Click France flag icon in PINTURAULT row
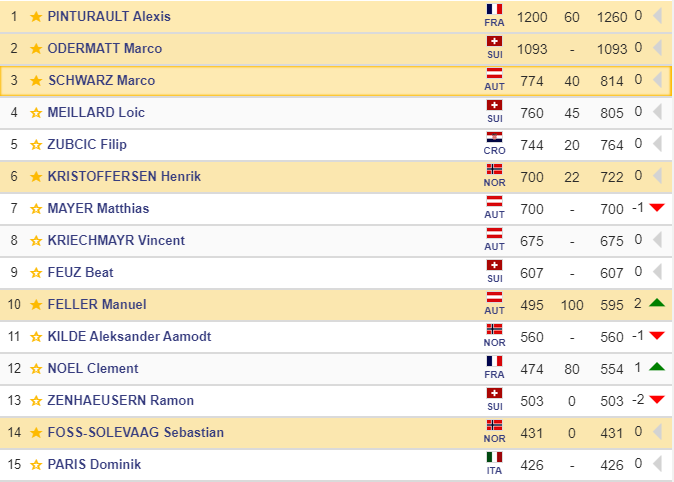 point(494,11)
